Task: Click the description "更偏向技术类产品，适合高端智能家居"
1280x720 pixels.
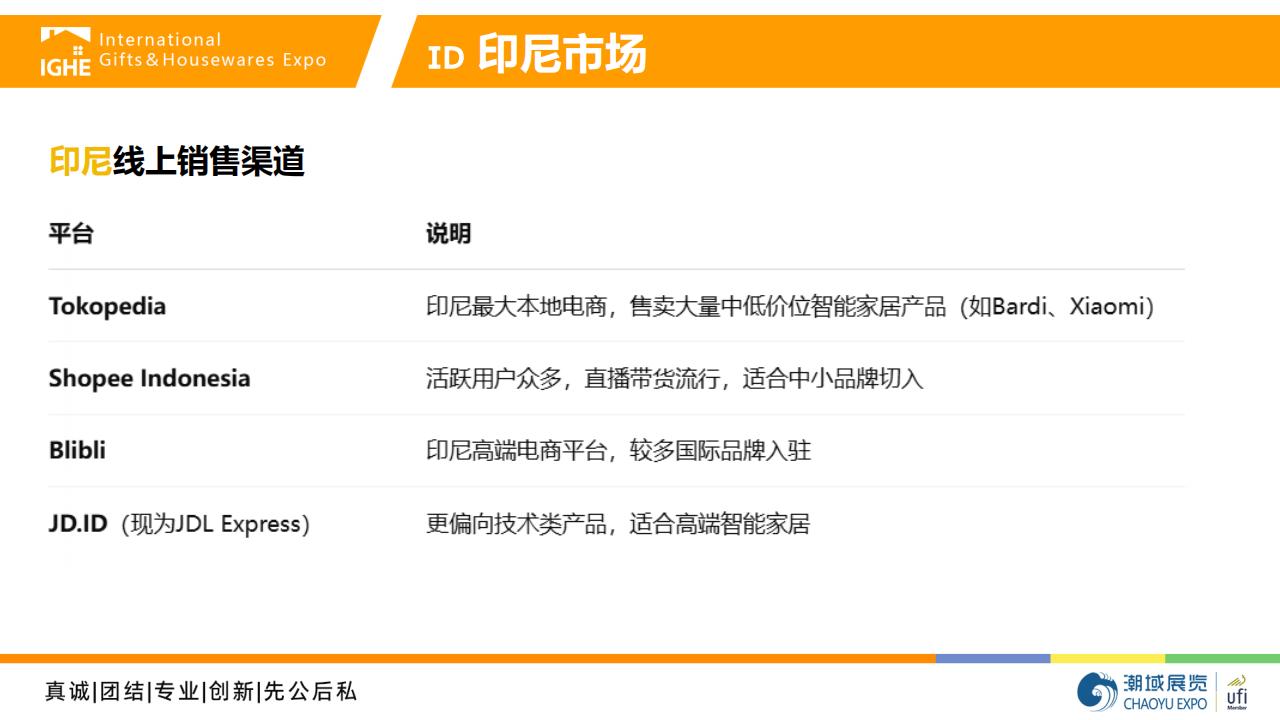Action: [618, 524]
